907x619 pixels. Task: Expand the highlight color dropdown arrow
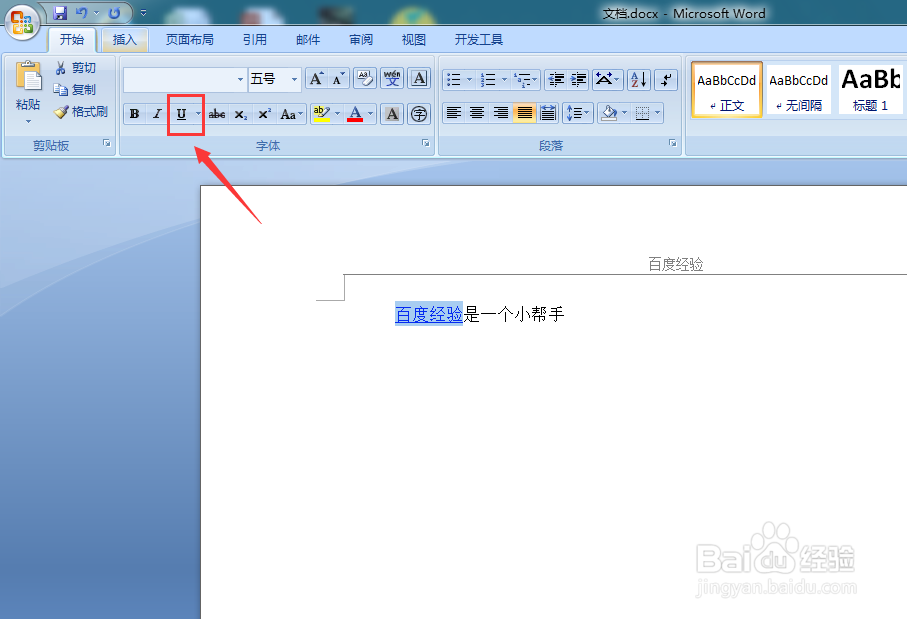[338, 114]
